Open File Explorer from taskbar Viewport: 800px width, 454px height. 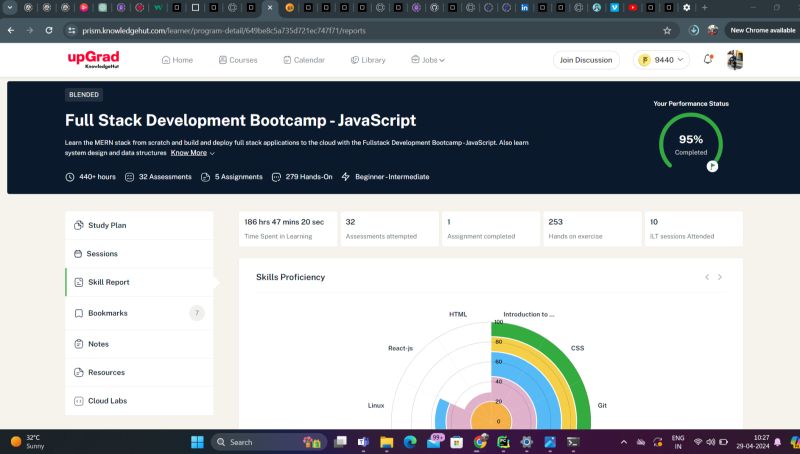386,442
